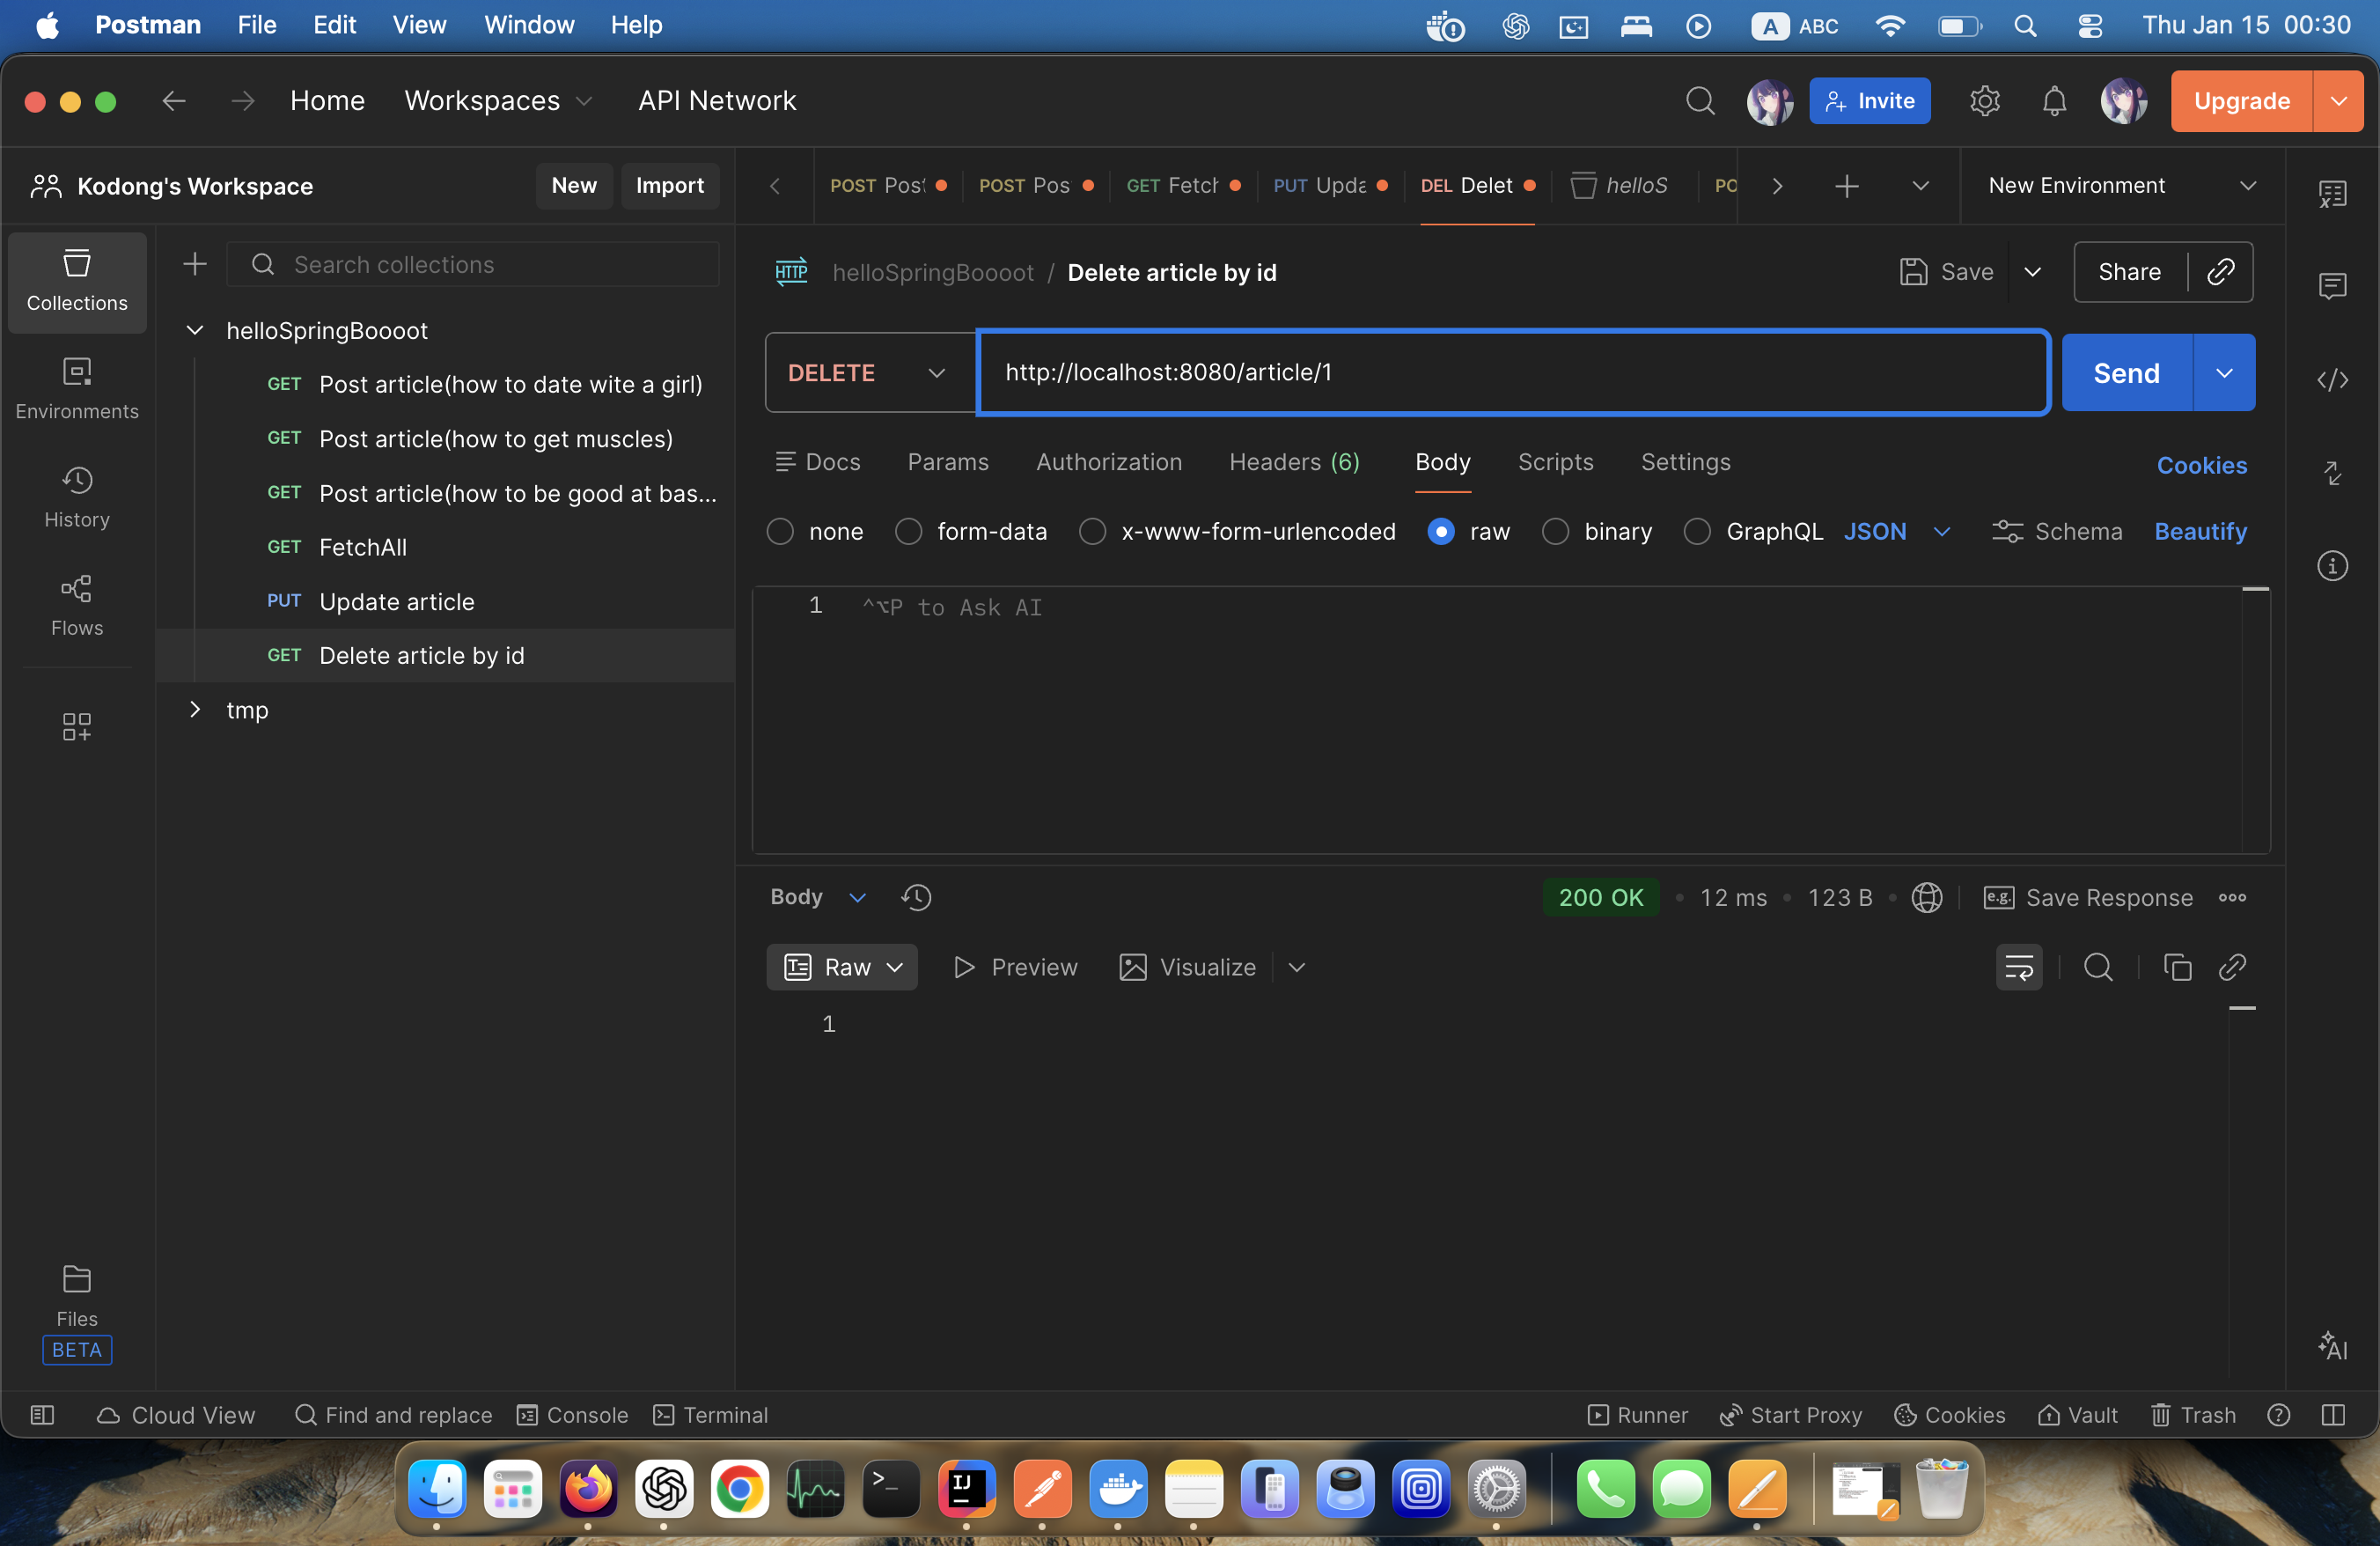Click the response history clock icon
The width and height of the screenshot is (2380, 1546).
[915, 897]
